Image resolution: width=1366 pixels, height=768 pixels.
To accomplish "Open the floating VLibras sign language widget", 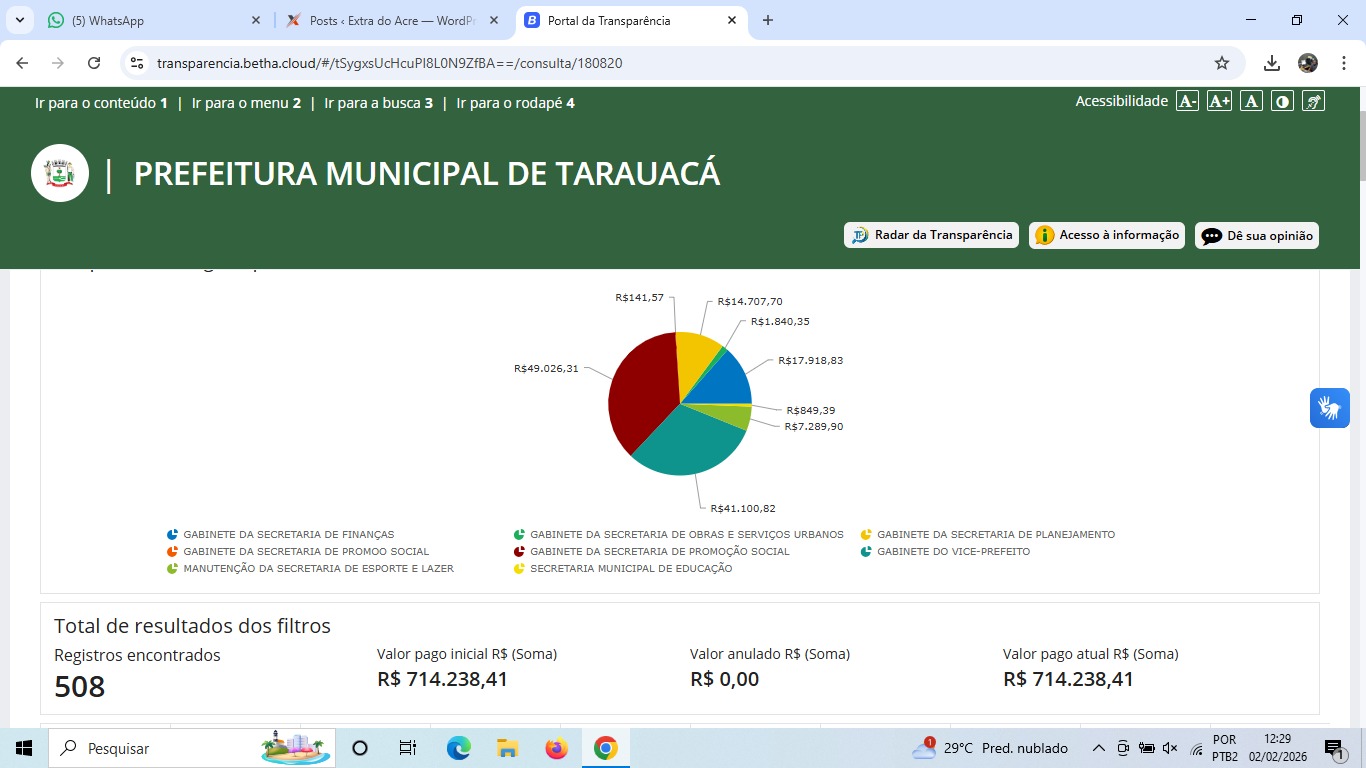I will coord(1329,408).
